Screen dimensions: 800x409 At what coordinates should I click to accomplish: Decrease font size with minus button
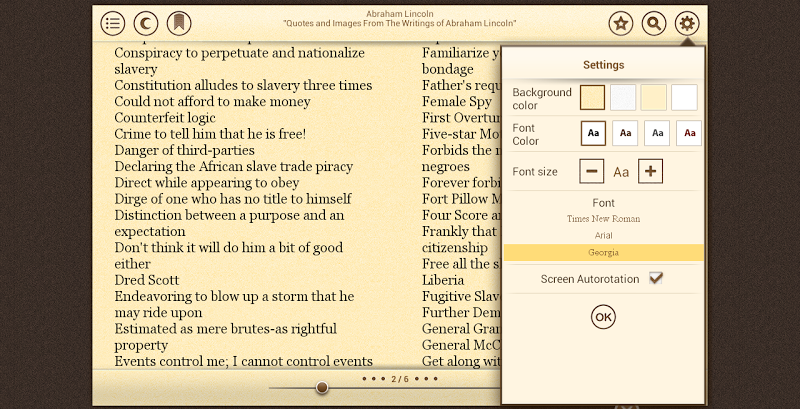[x=592, y=171]
